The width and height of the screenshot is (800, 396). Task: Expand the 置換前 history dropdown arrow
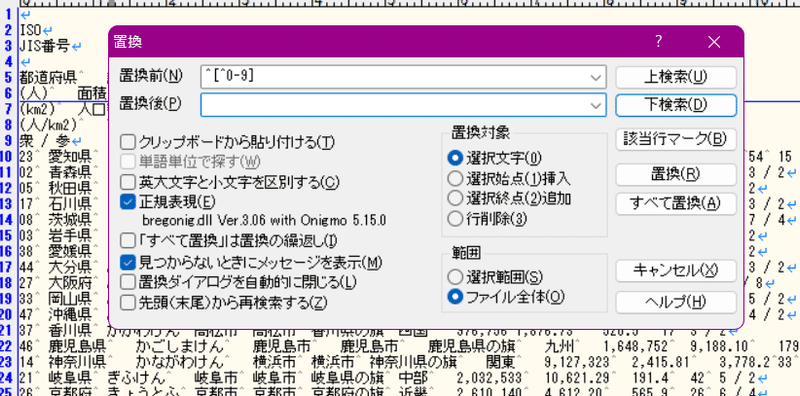[595, 78]
